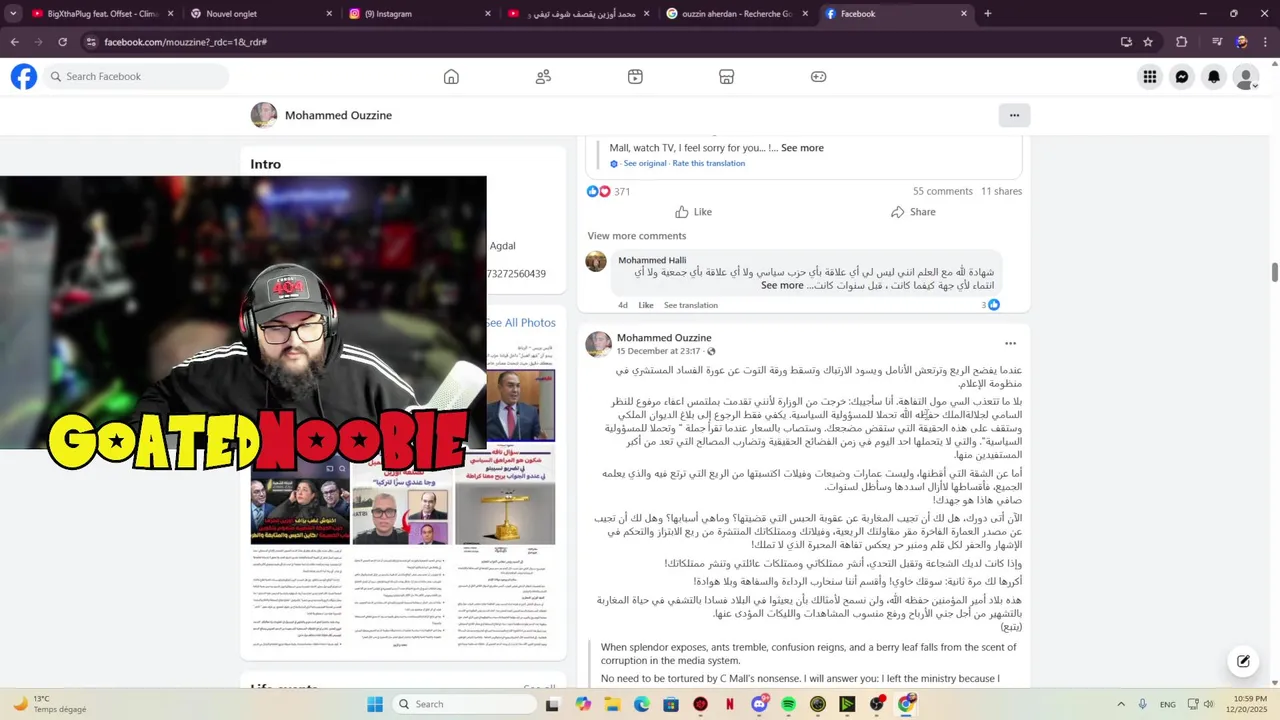Open options menu of 15 December post

click(x=1010, y=344)
